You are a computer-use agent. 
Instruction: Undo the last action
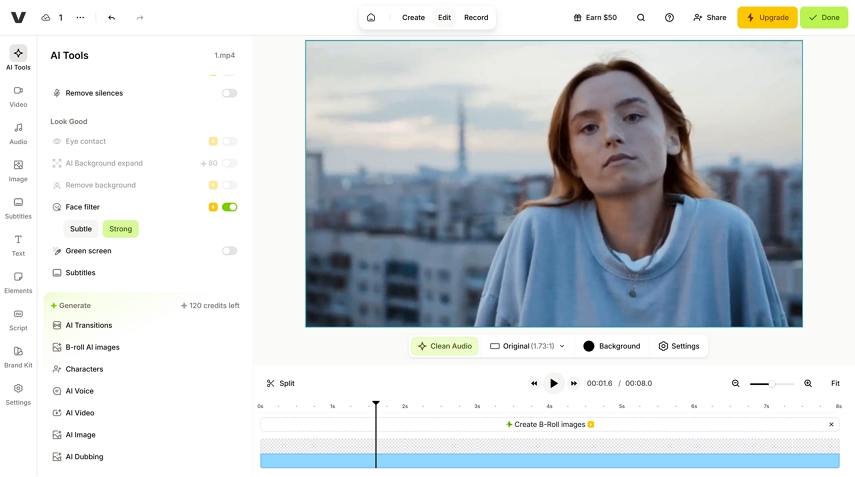click(x=112, y=17)
